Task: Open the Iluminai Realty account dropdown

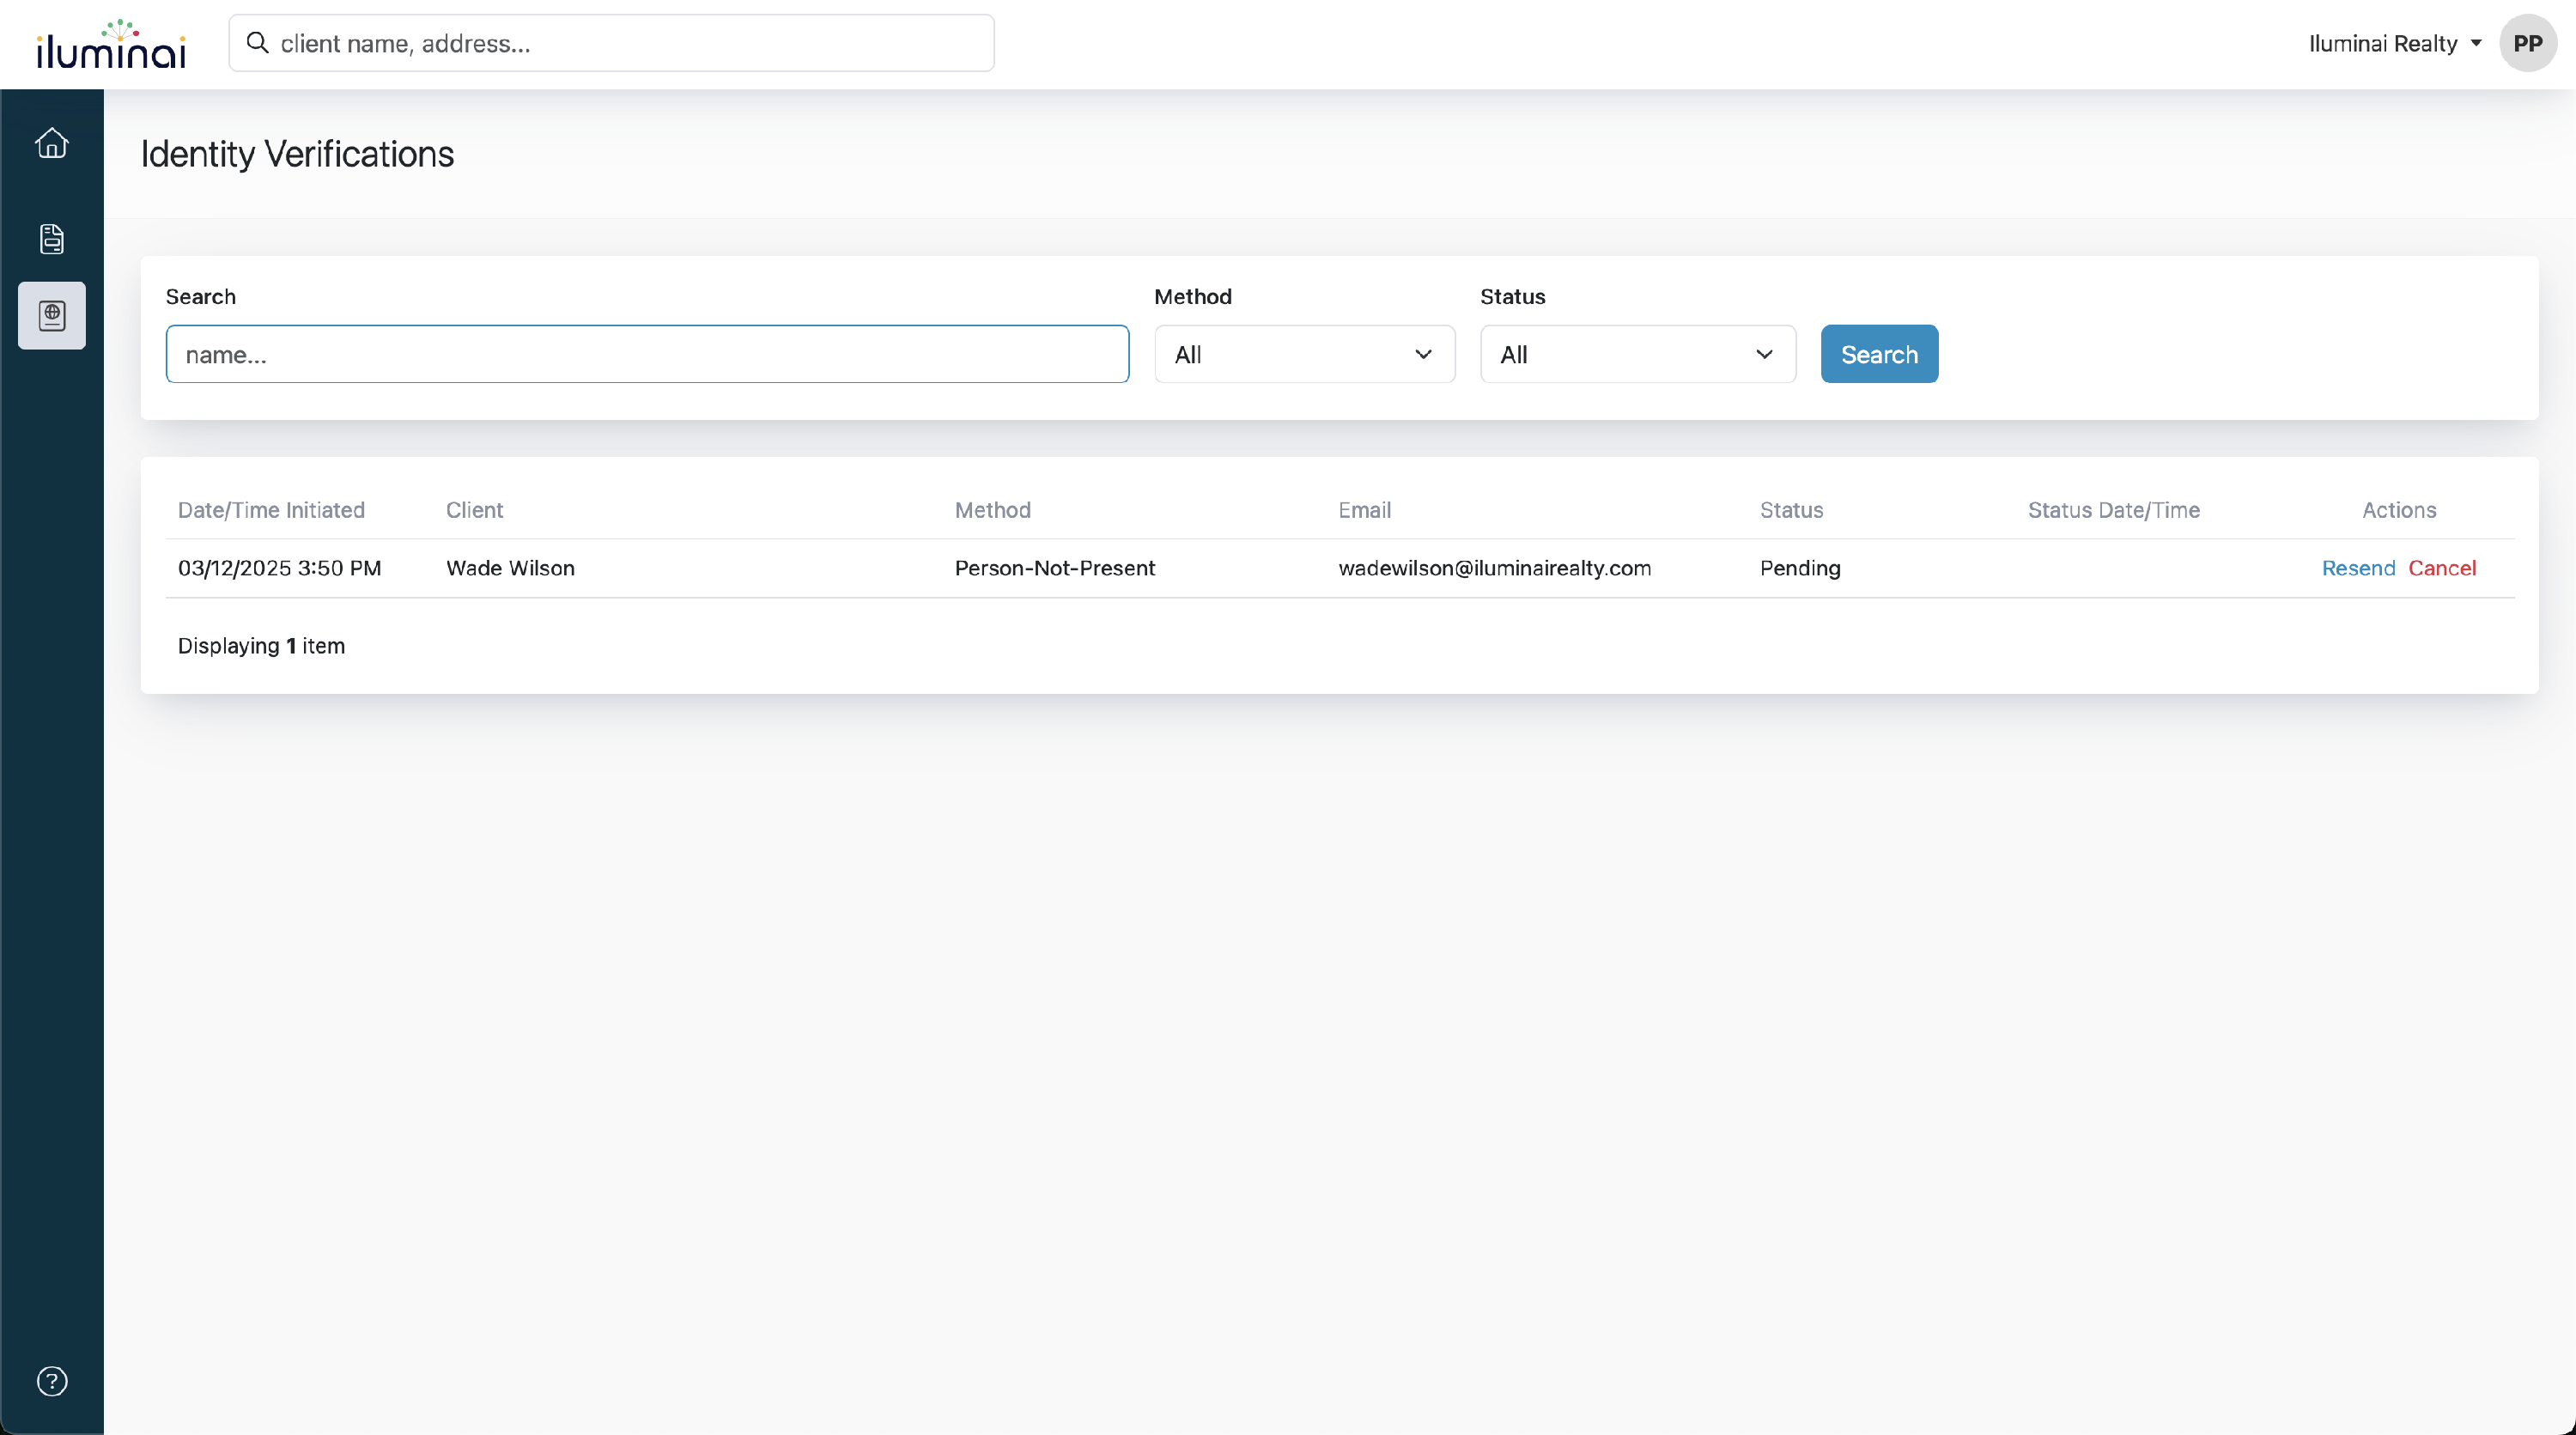Action: point(2394,43)
